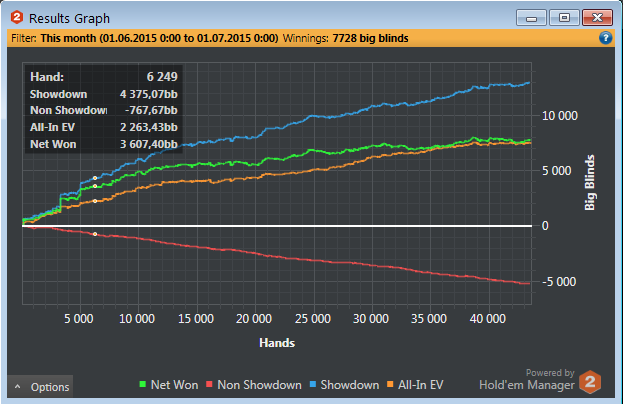The width and height of the screenshot is (623, 404).
Task: Click the Net Won data point marker on the green line
Action: 95,186
